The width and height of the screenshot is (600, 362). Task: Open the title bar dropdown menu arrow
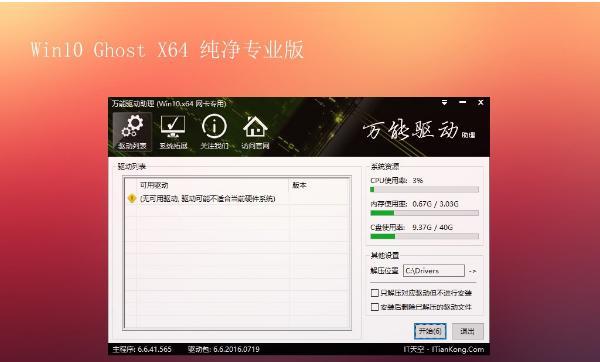click(444, 103)
